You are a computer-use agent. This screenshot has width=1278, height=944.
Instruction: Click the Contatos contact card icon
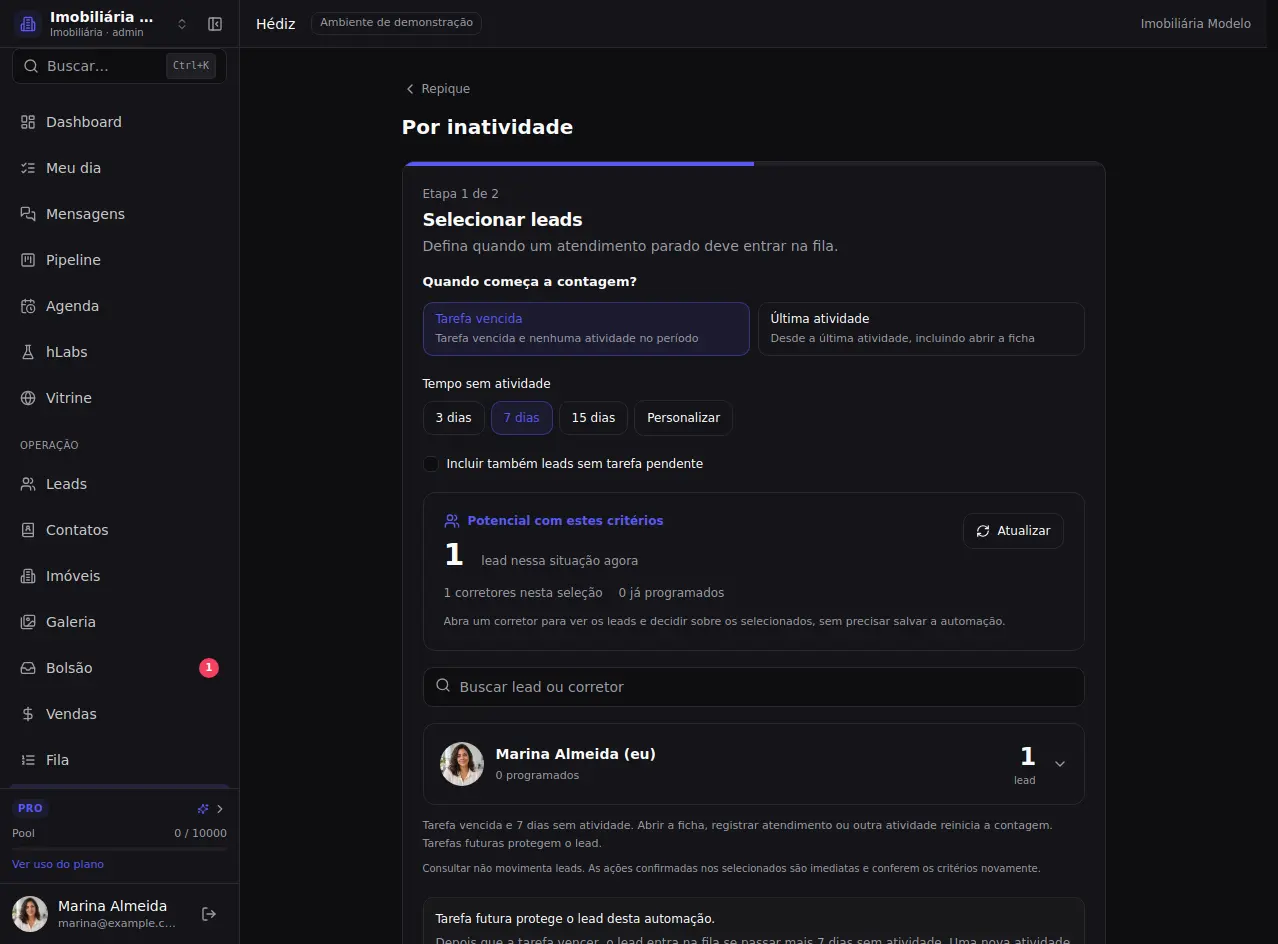click(x=28, y=530)
